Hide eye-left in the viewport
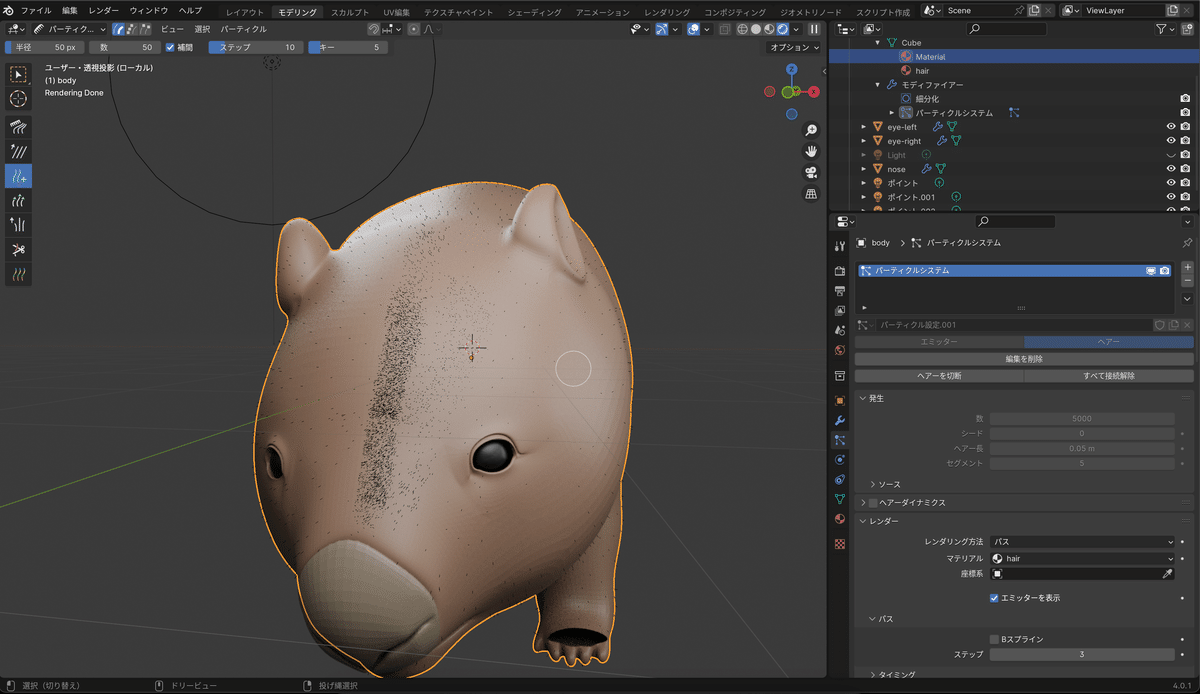 pos(1170,127)
